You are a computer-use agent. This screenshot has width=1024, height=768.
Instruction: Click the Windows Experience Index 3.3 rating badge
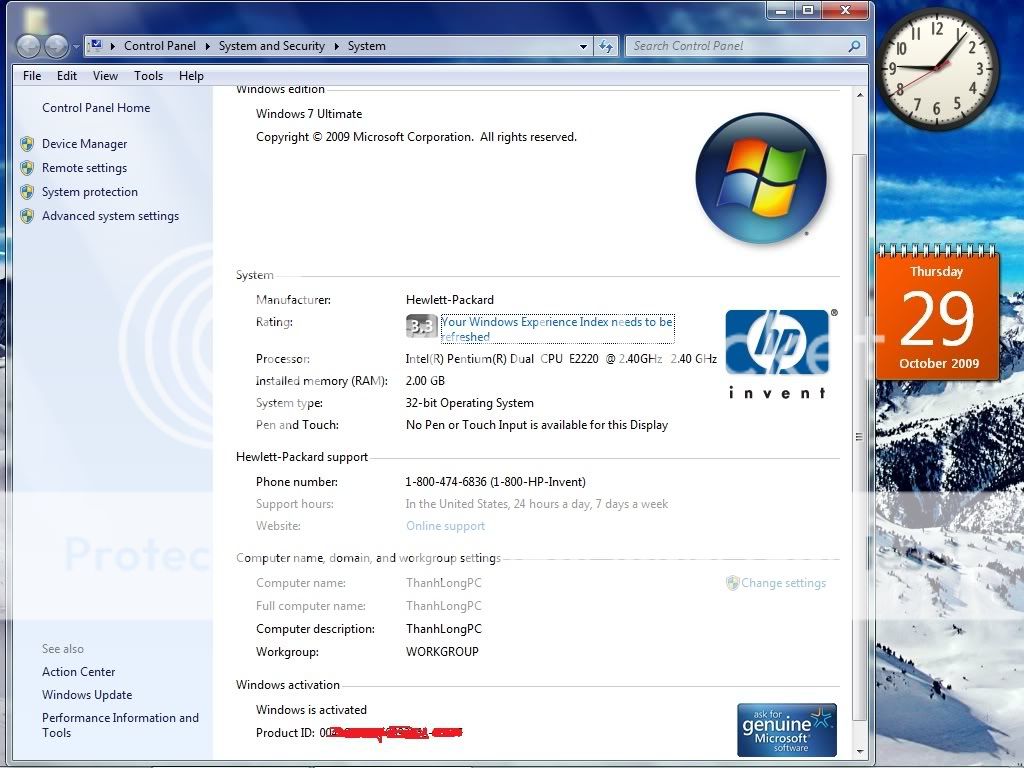point(421,326)
